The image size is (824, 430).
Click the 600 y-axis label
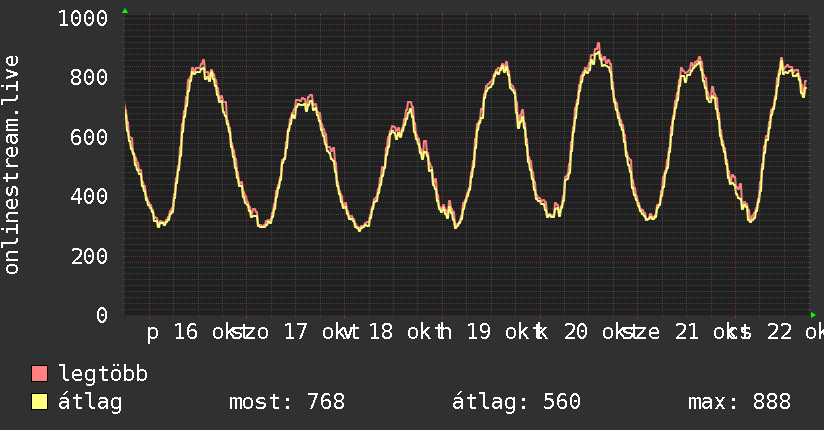[89, 137]
